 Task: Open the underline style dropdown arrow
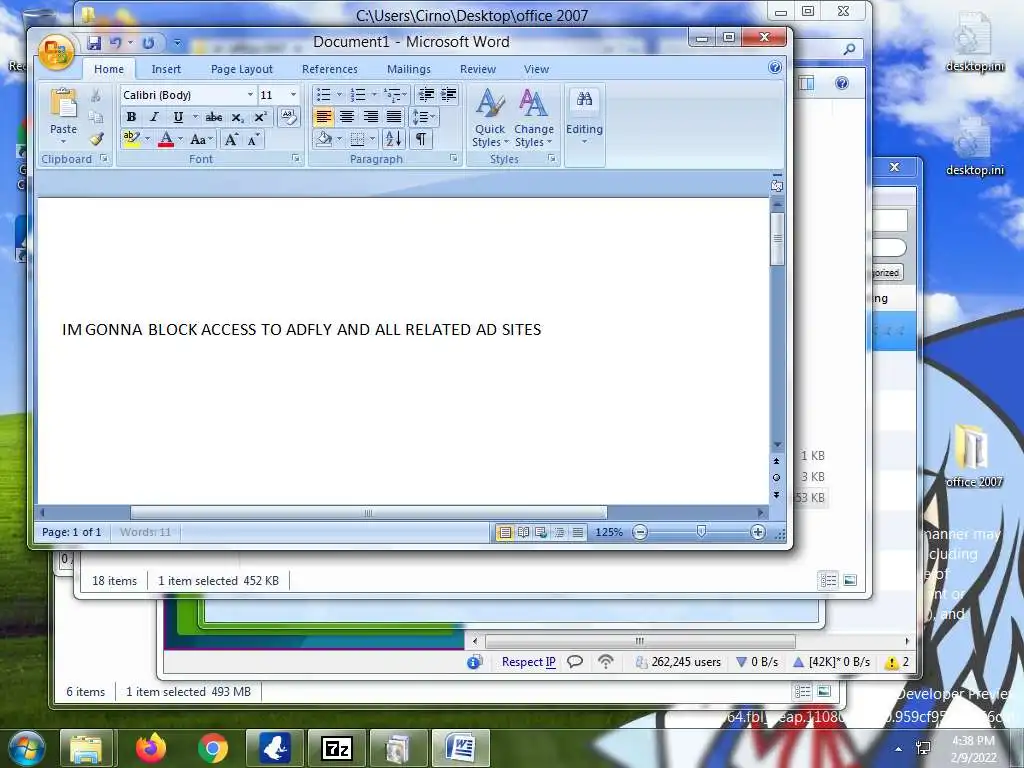click(x=195, y=118)
